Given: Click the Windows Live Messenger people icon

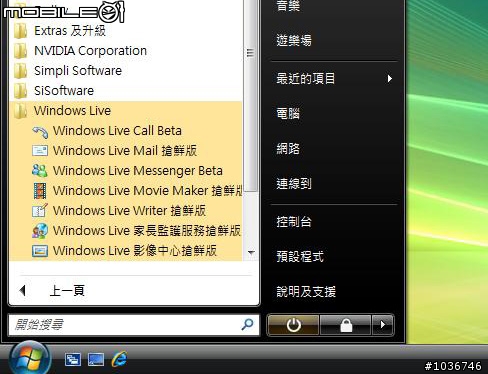Looking at the screenshot, I should click(40, 171).
